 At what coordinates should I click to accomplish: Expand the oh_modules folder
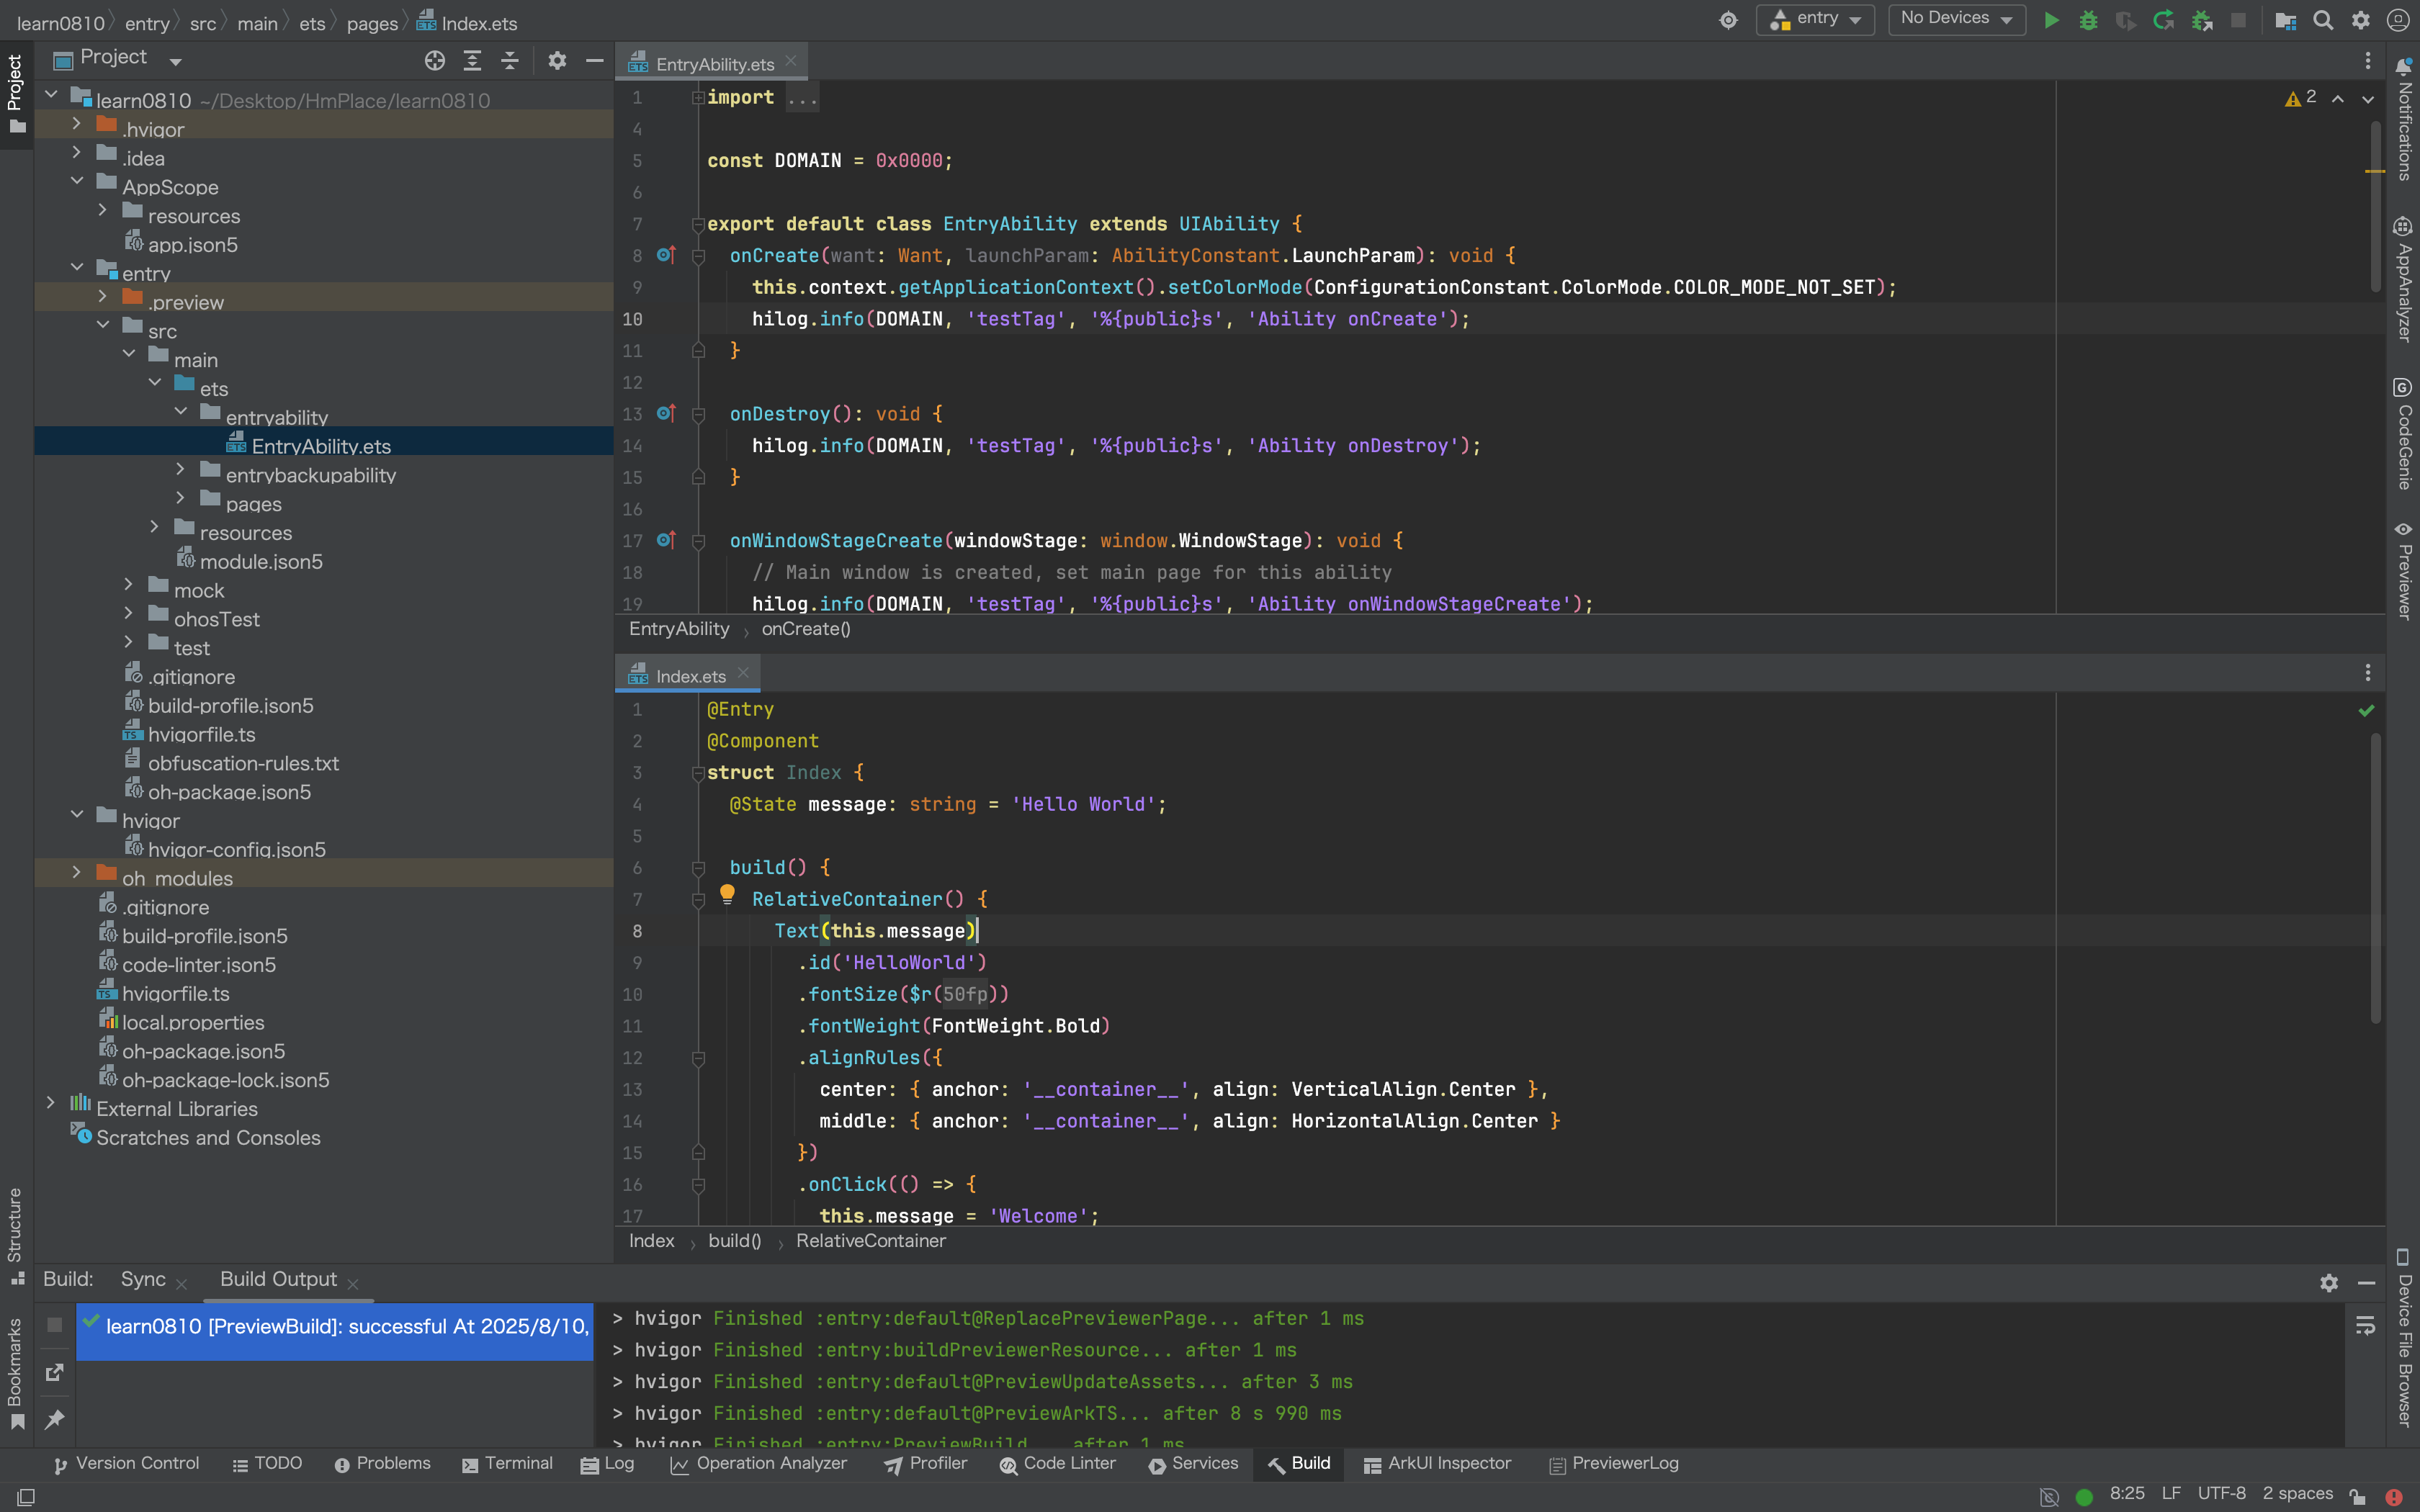point(76,872)
